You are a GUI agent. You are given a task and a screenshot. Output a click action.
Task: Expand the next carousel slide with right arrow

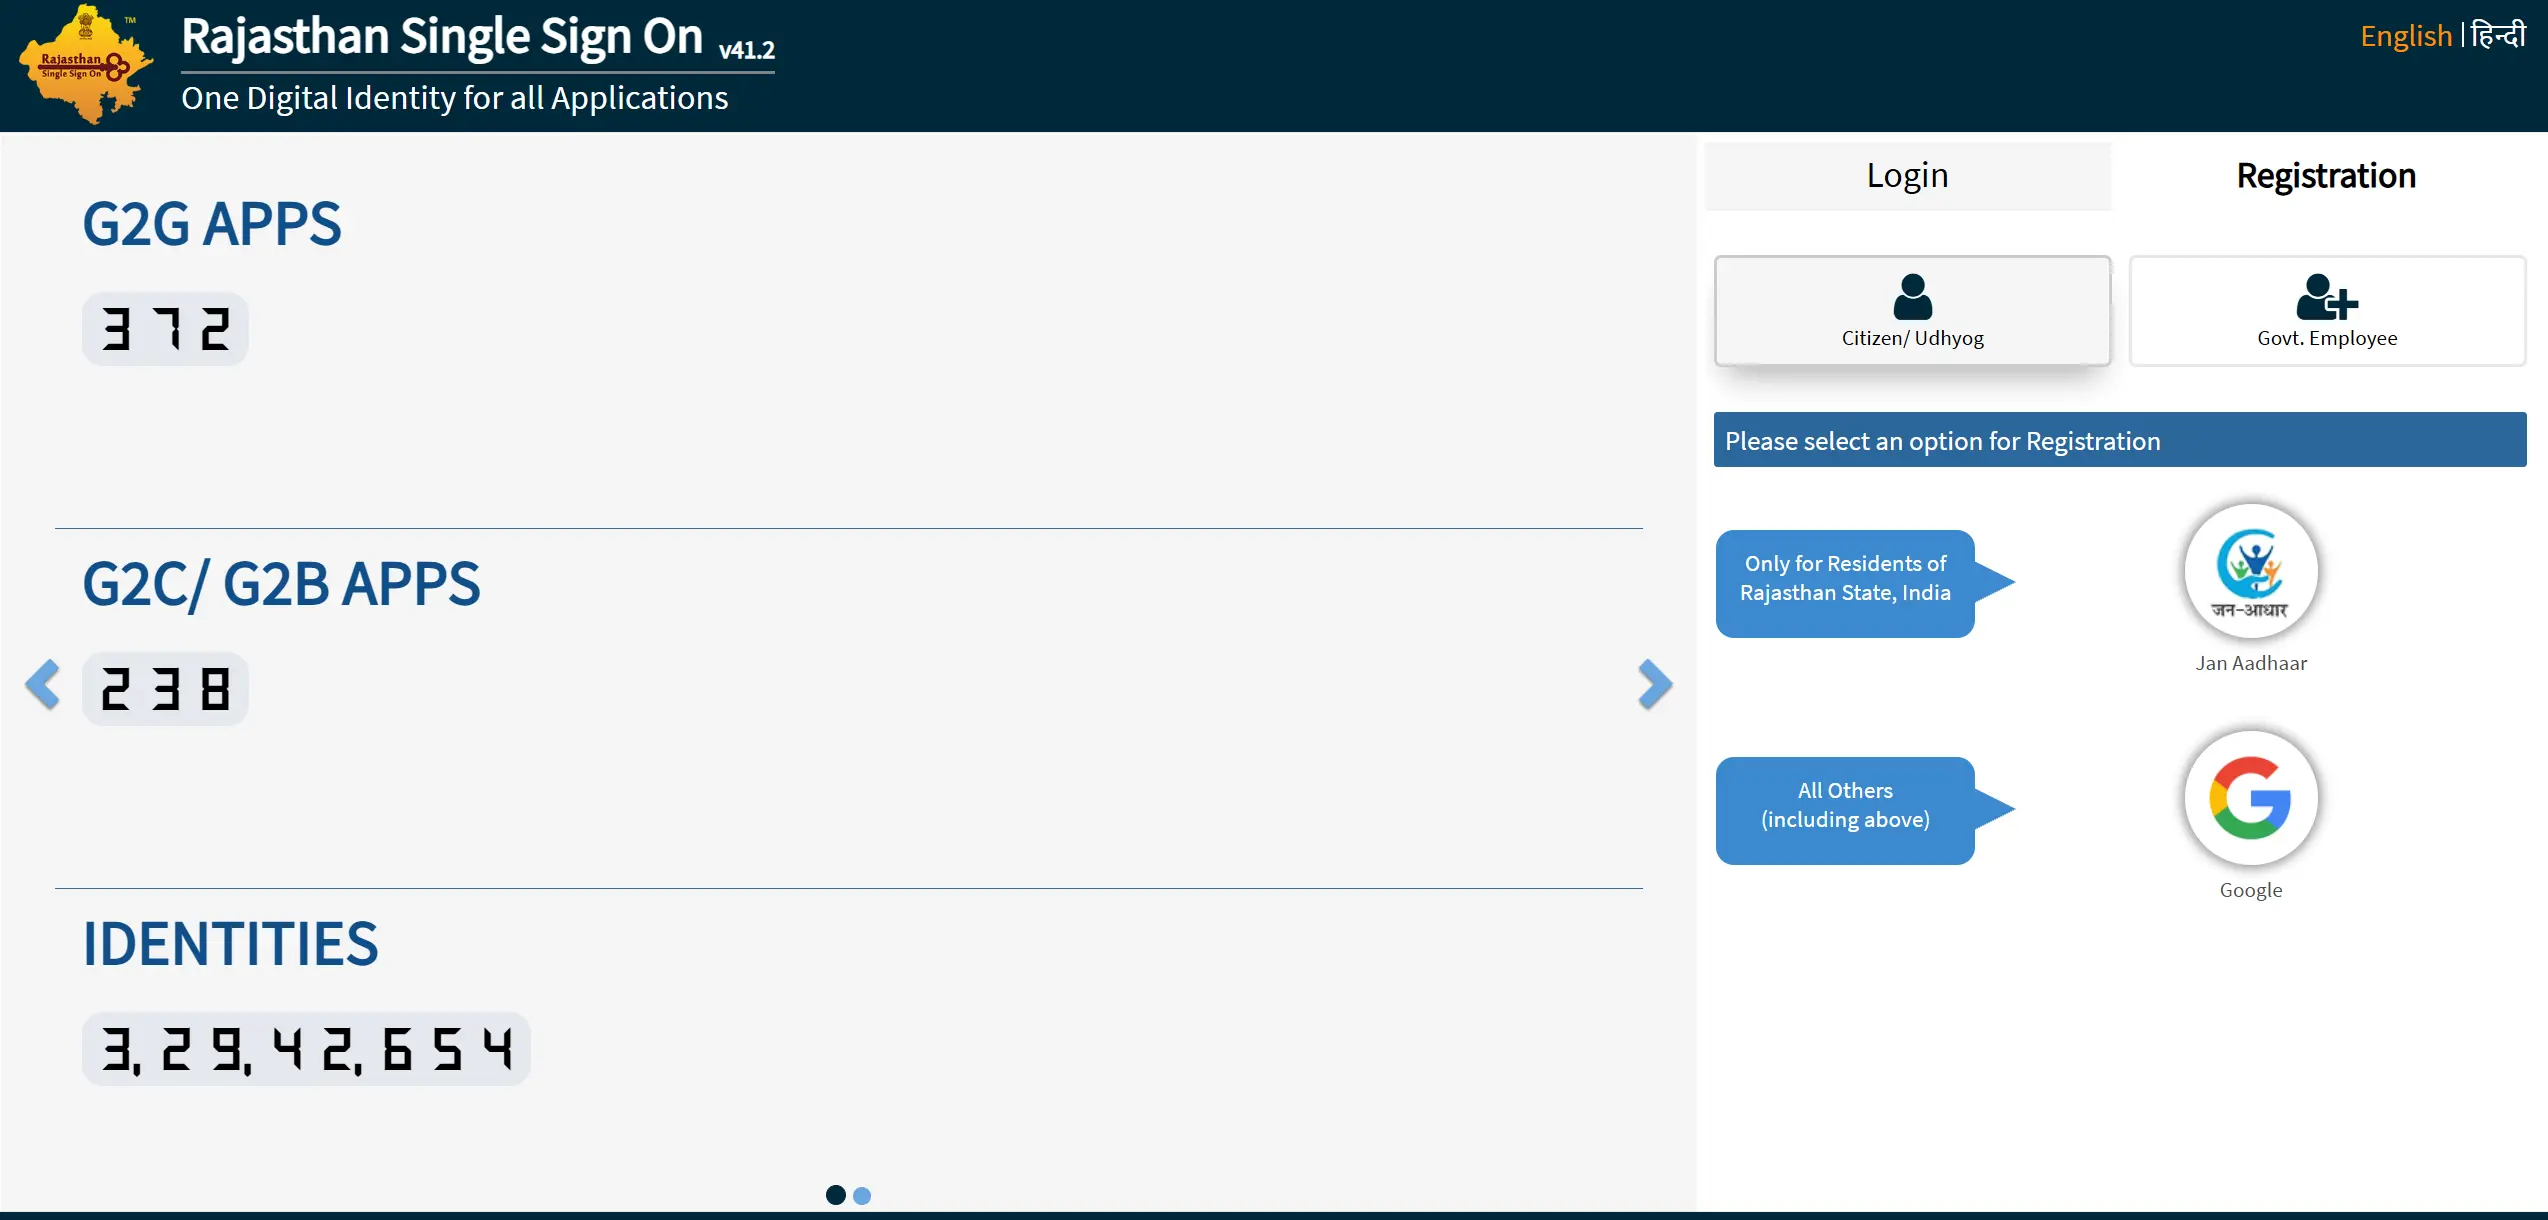coord(1653,685)
